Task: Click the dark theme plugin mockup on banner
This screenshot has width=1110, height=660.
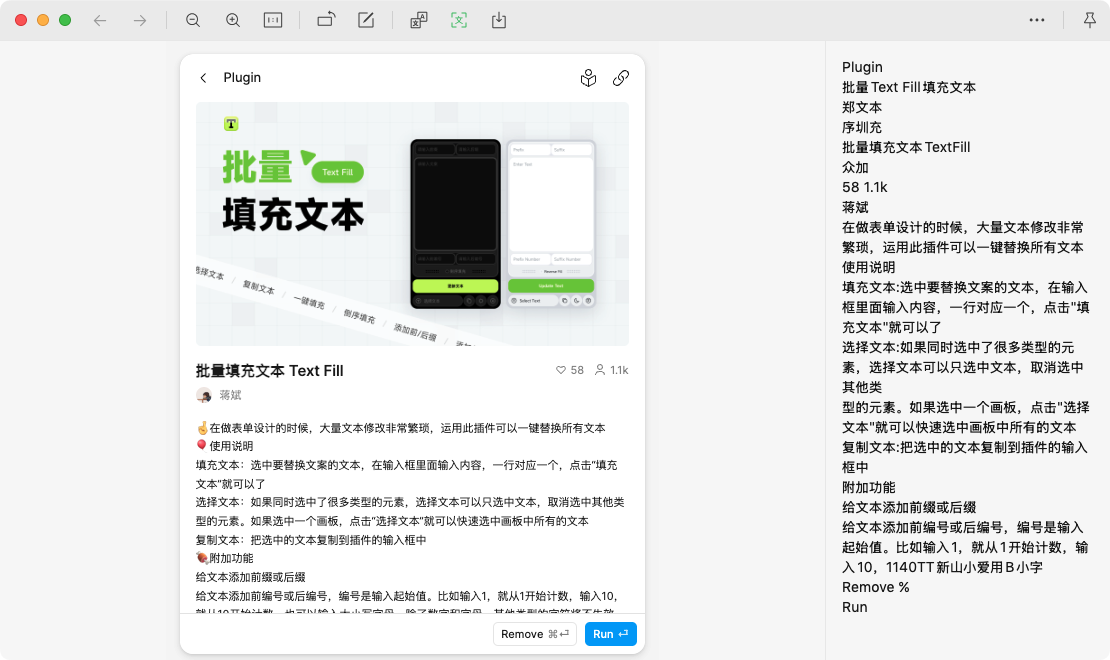Action: pos(455,224)
